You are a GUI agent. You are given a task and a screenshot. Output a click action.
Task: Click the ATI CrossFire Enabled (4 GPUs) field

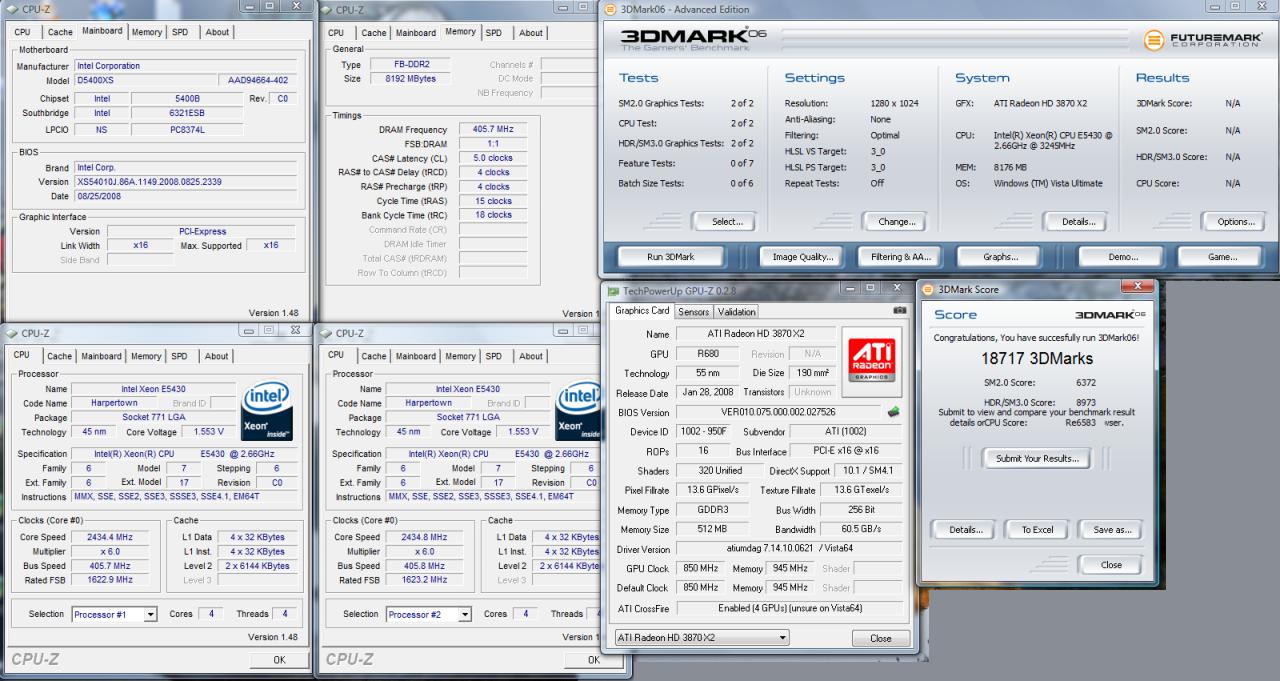pyautogui.click(x=790, y=608)
